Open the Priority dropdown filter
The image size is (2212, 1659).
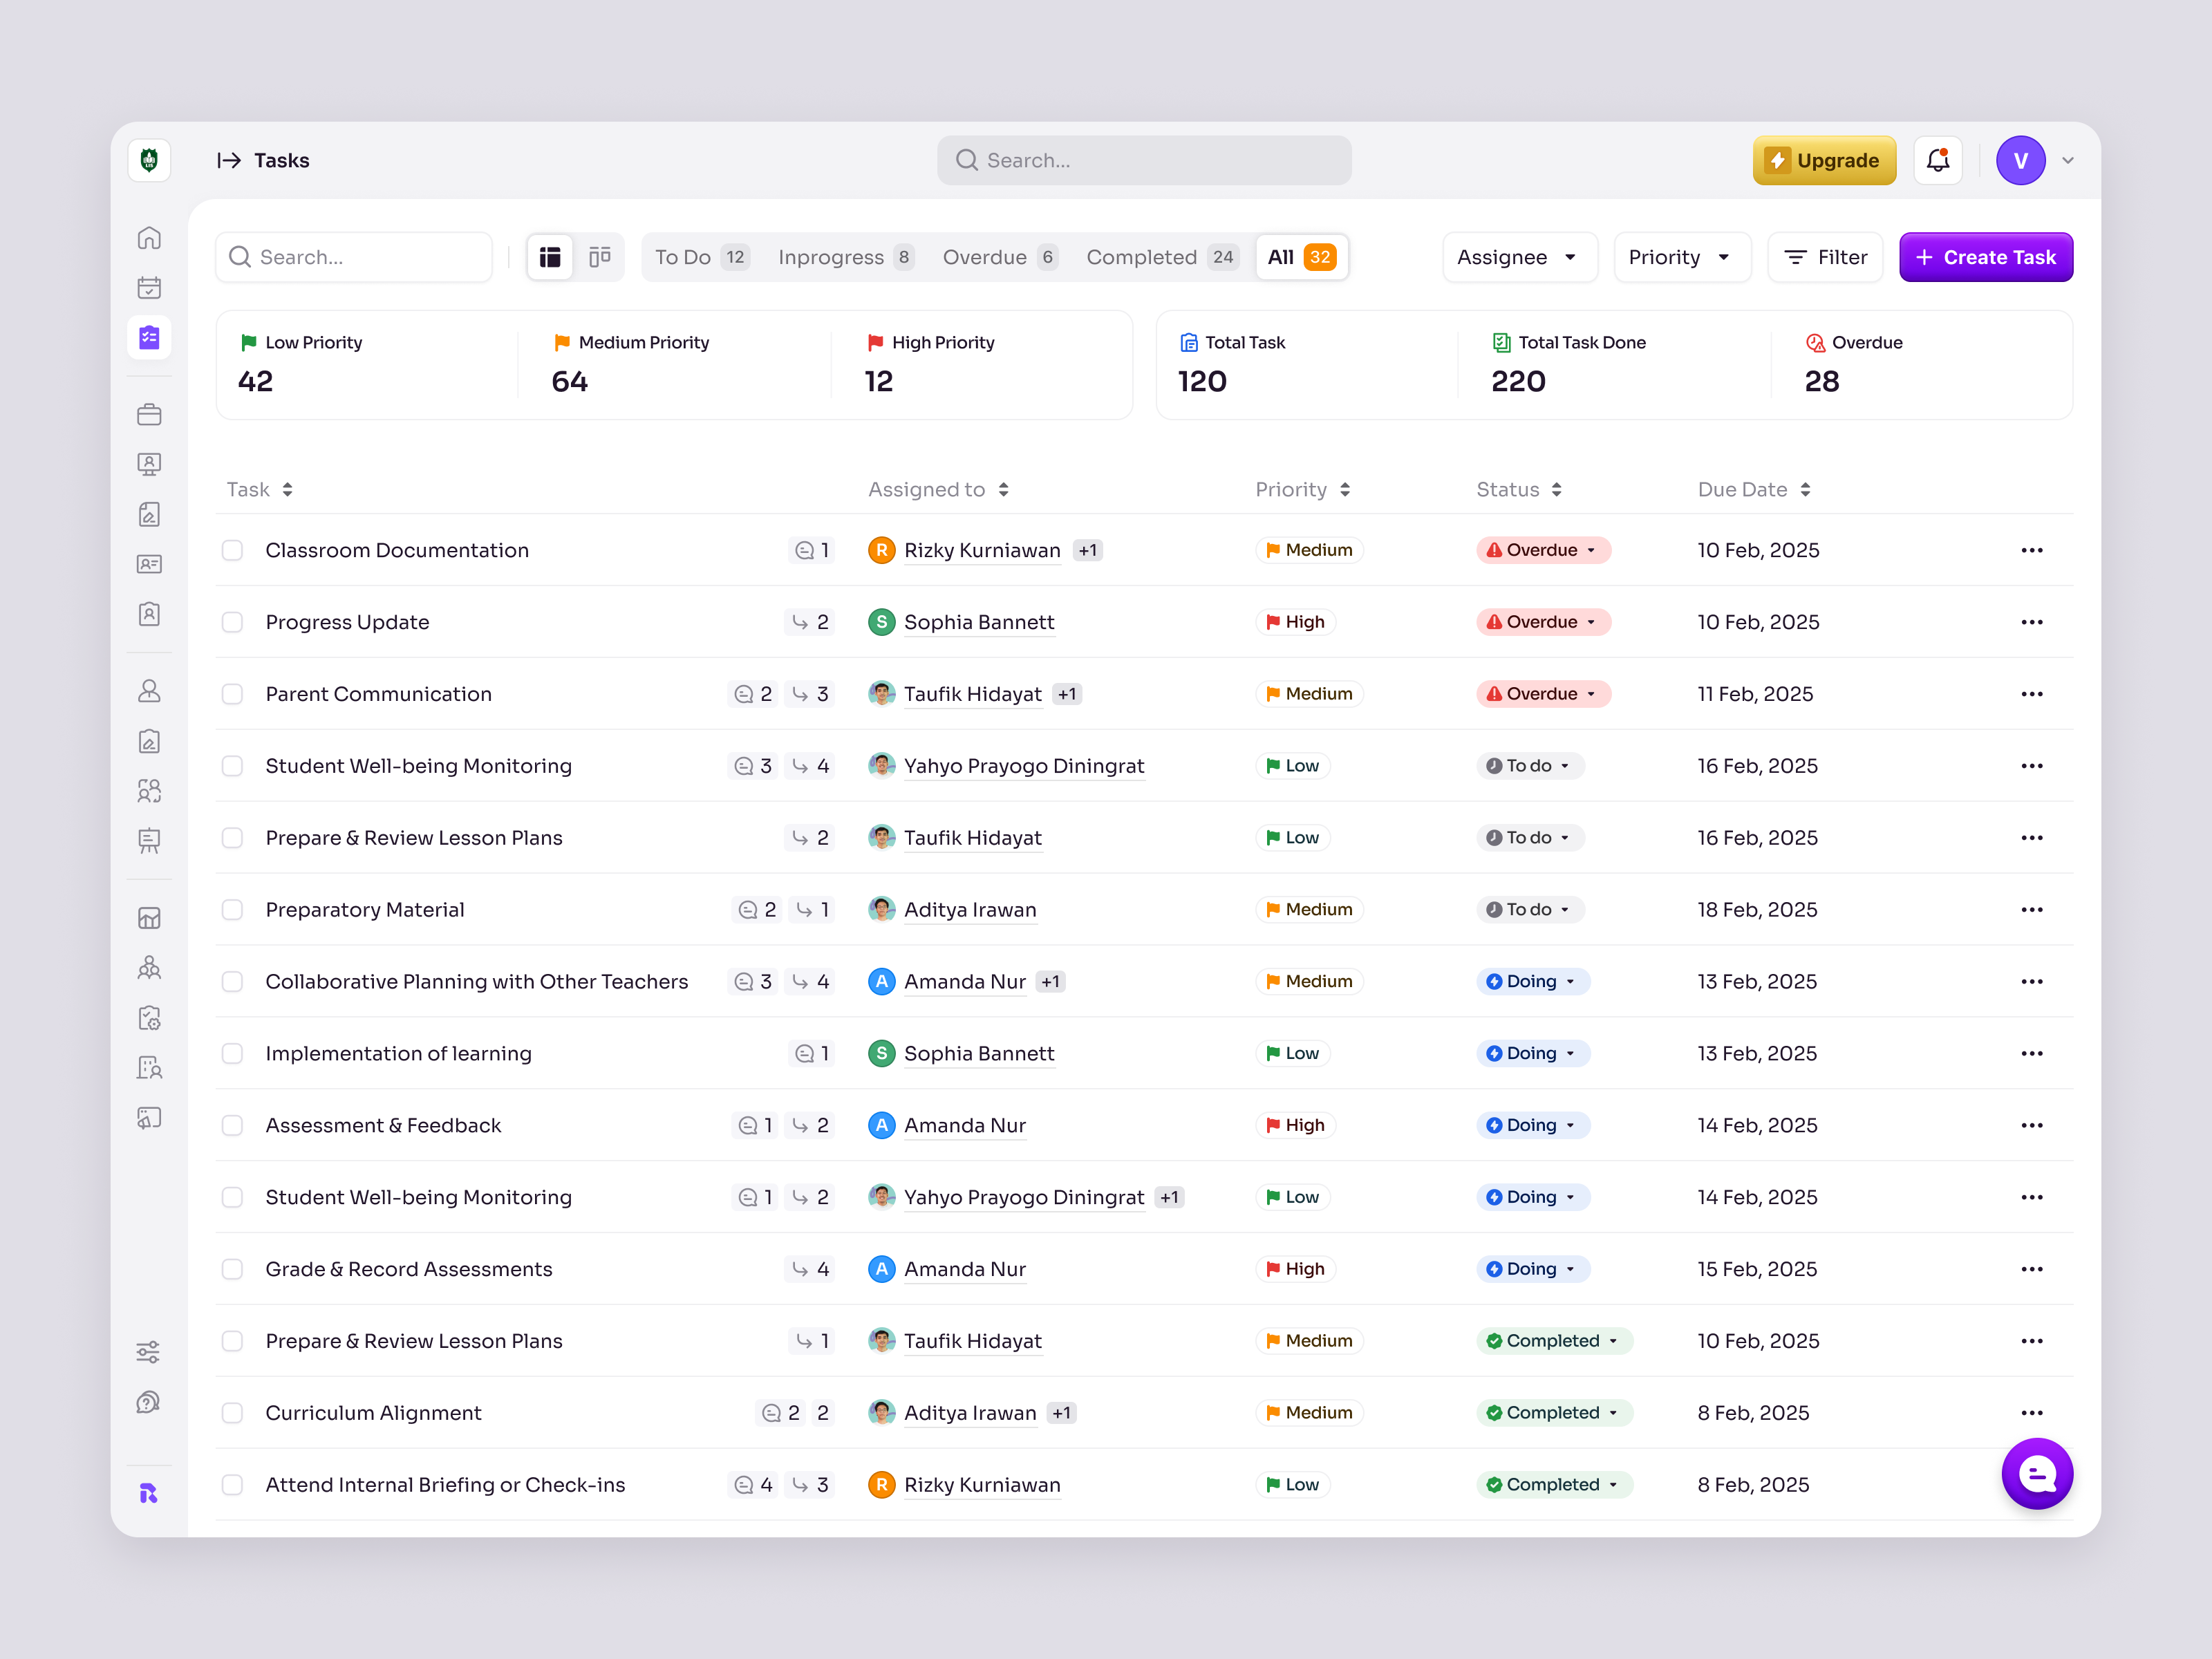pyautogui.click(x=1681, y=256)
